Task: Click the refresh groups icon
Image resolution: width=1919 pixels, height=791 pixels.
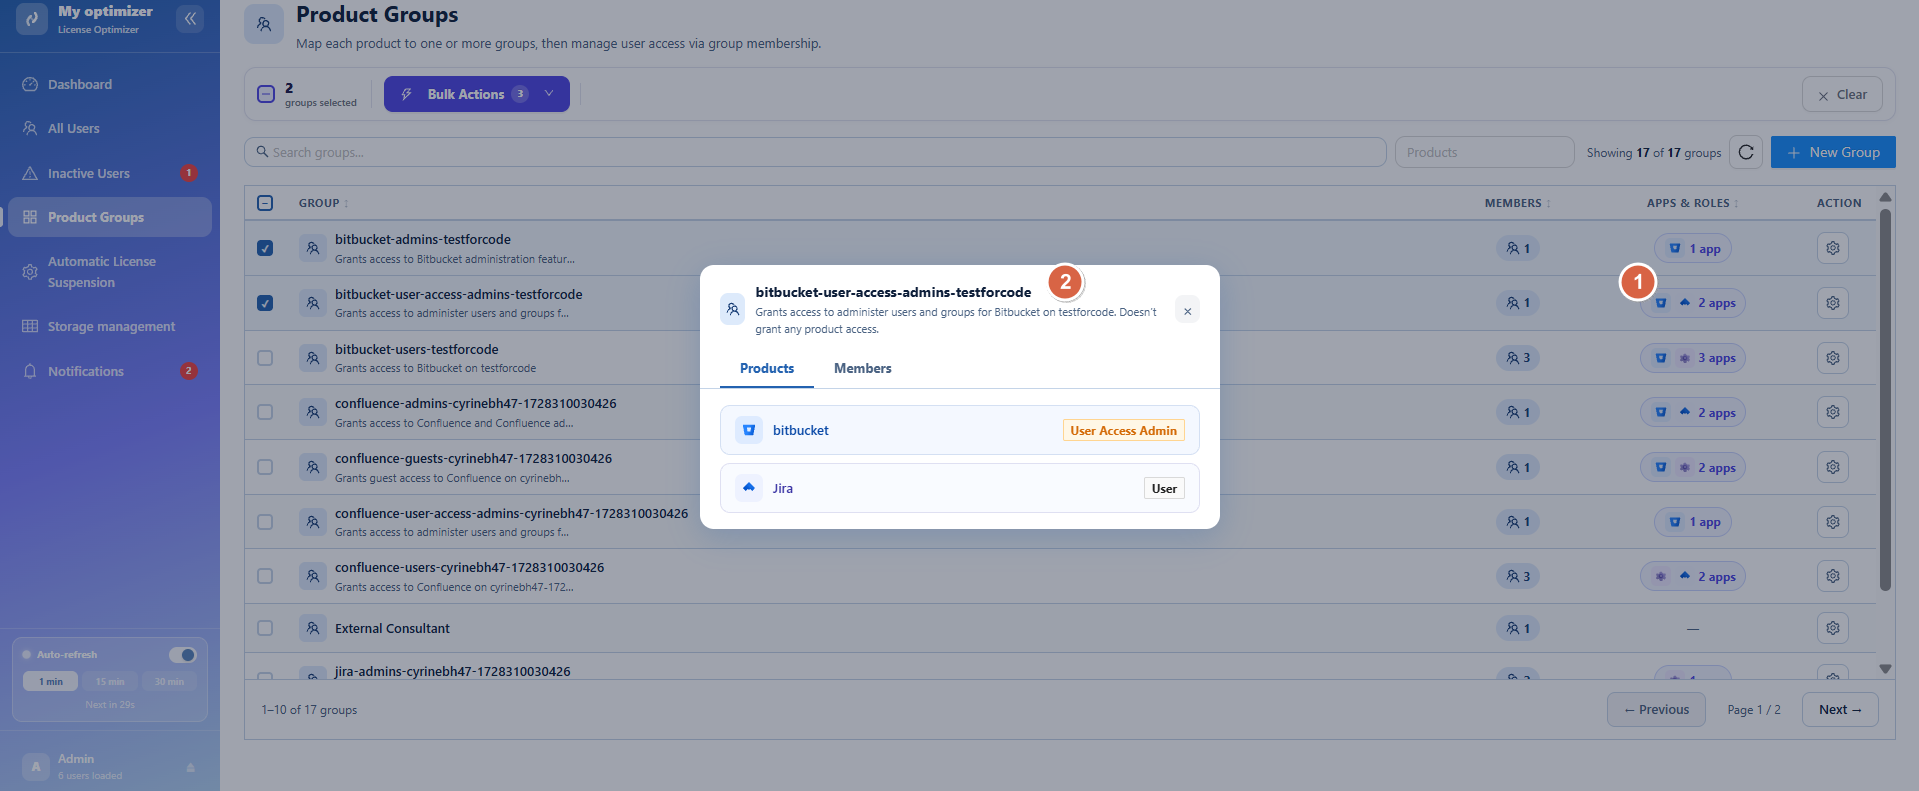Action: pyautogui.click(x=1746, y=152)
